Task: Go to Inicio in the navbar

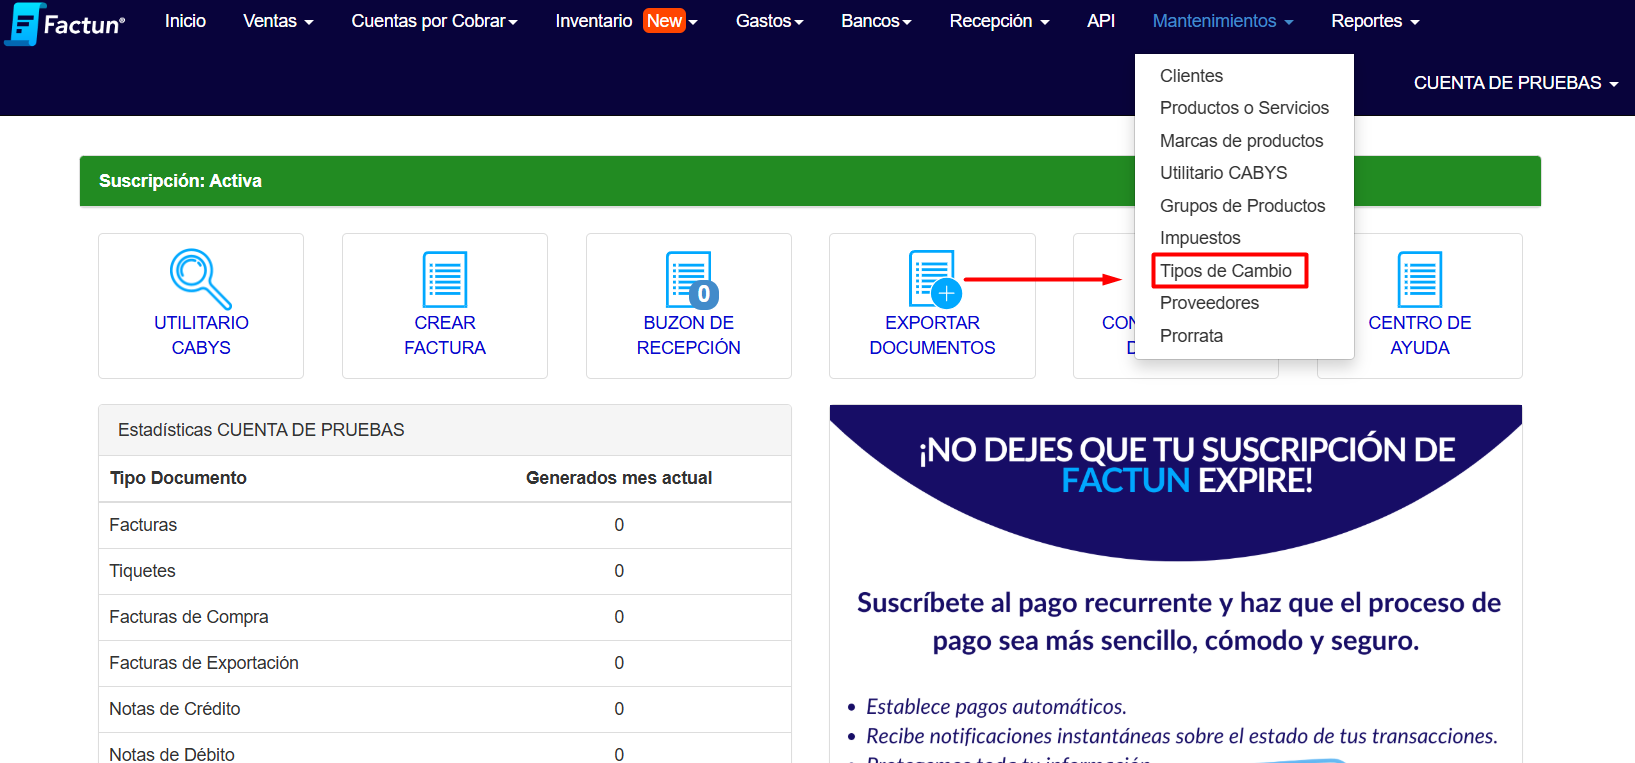Action: click(185, 21)
